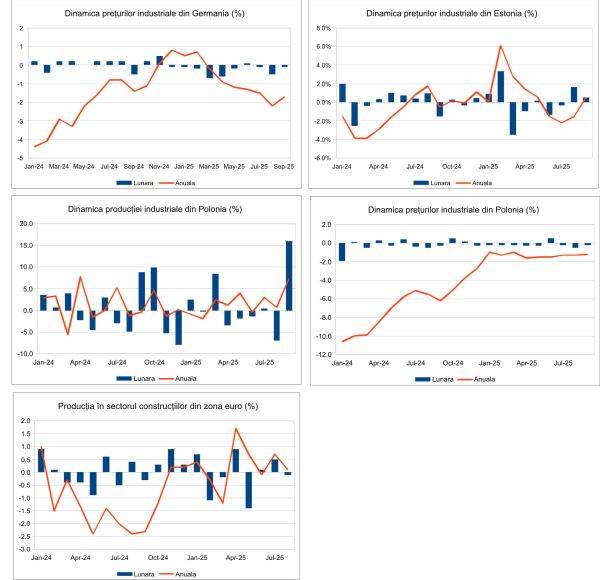
Task: Click the Jan-24 axis label in Germany chart
Action: tap(33, 167)
